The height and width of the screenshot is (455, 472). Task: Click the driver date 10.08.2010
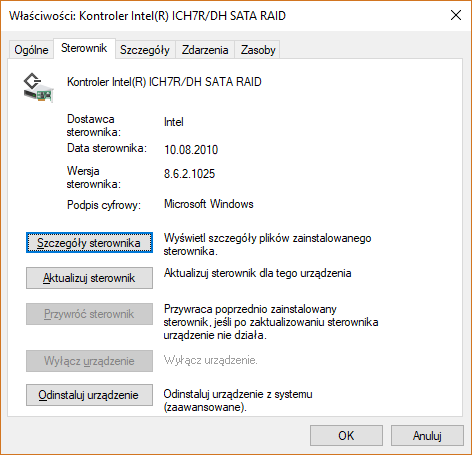coord(191,150)
